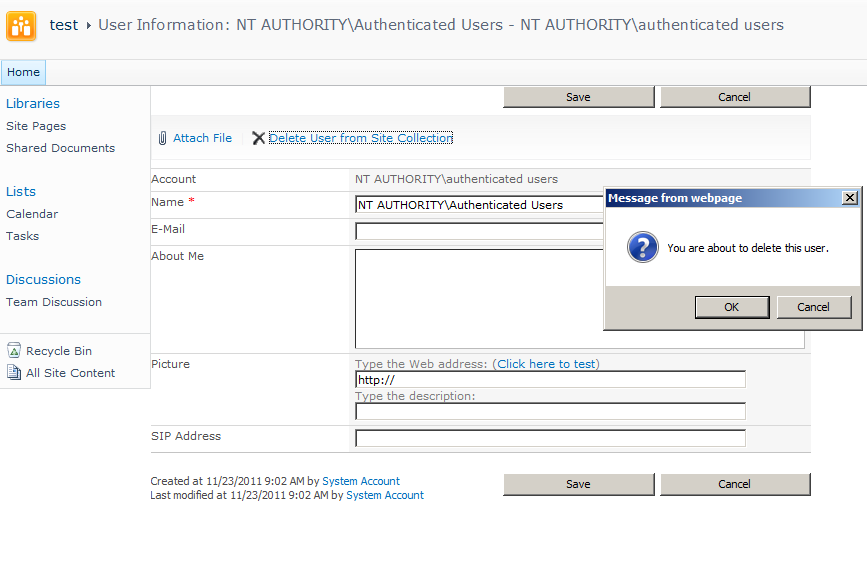Open the Lists section heading
This screenshot has height=565, width=867.
(21, 191)
